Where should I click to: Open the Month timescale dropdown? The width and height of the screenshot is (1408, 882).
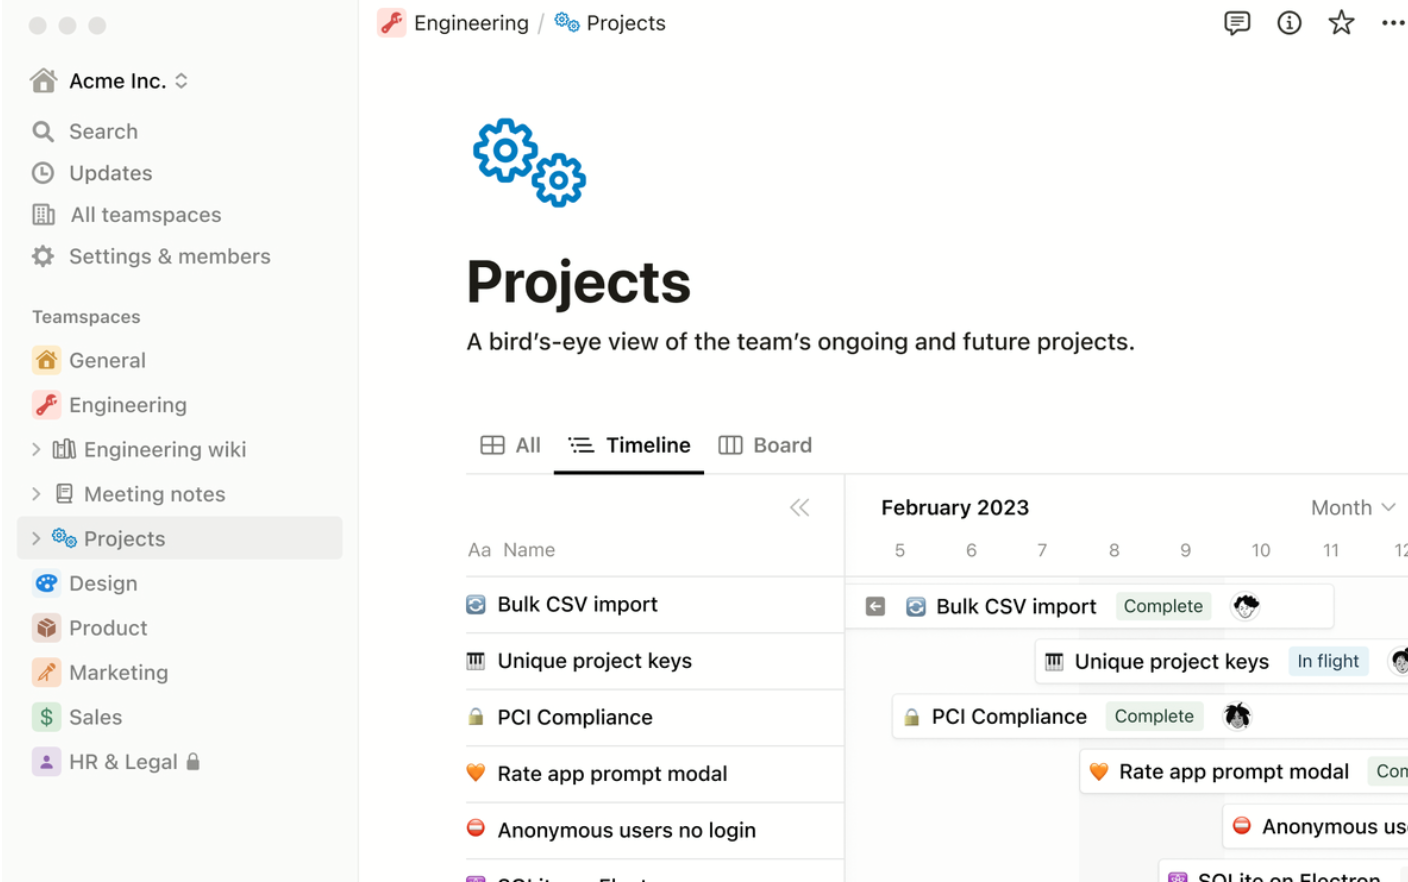tap(1353, 507)
